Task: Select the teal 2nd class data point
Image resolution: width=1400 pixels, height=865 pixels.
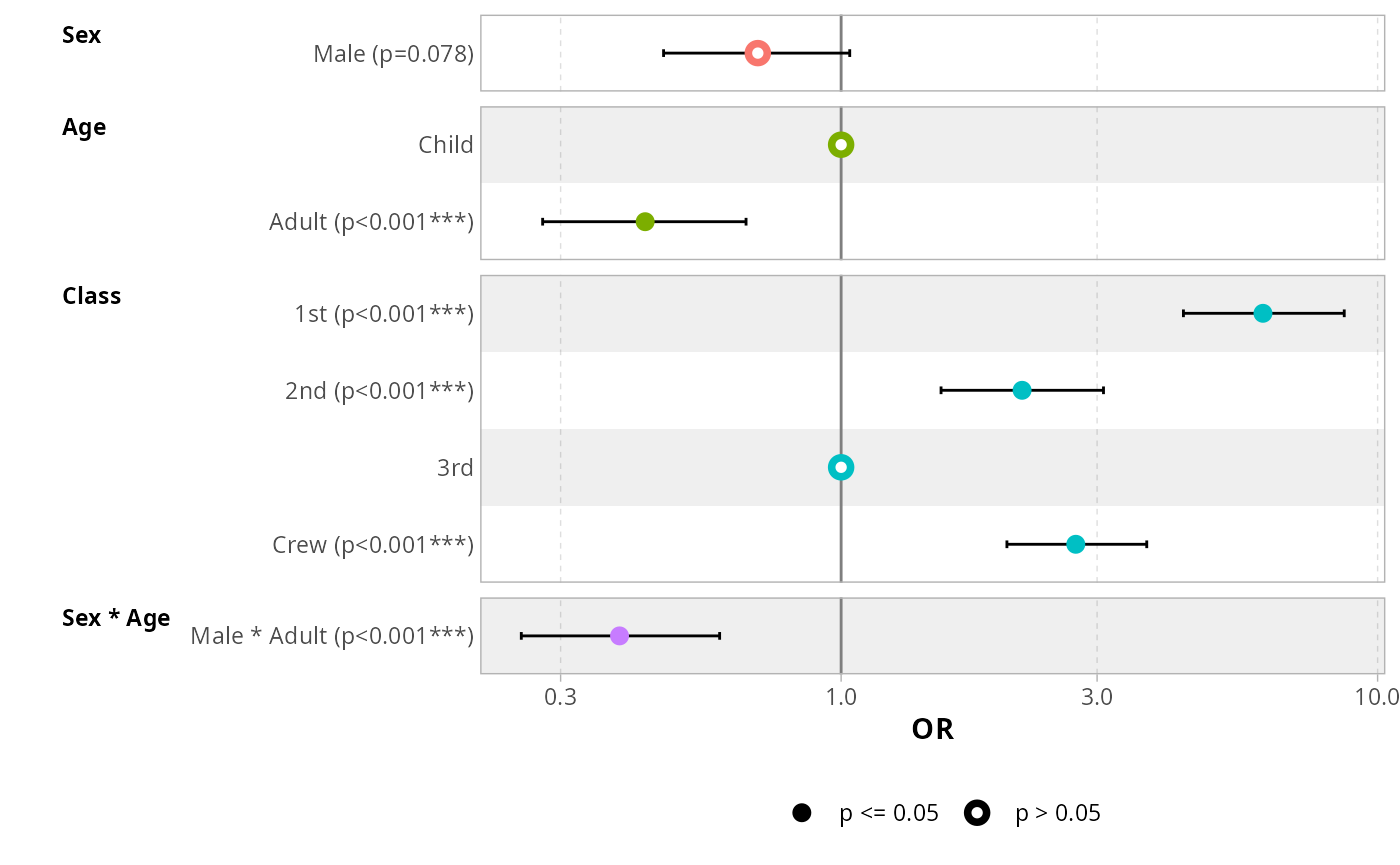Action: 1021,390
